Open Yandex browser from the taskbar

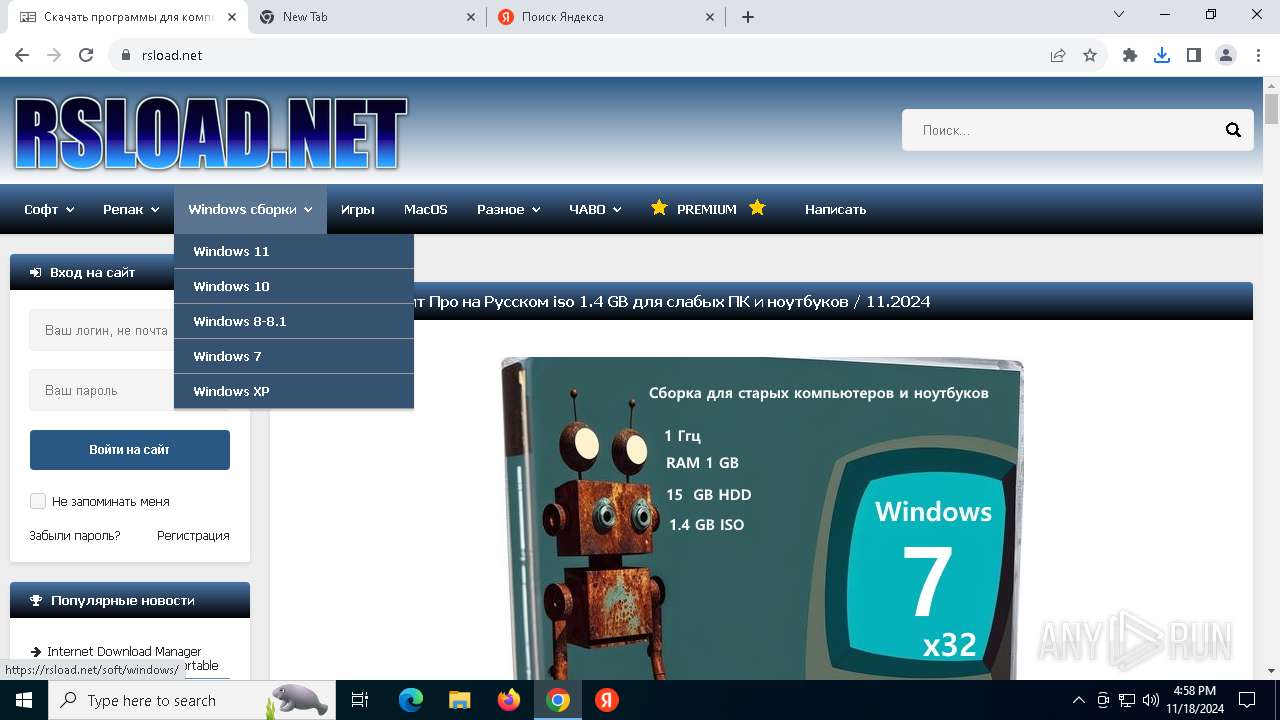point(607,700)
